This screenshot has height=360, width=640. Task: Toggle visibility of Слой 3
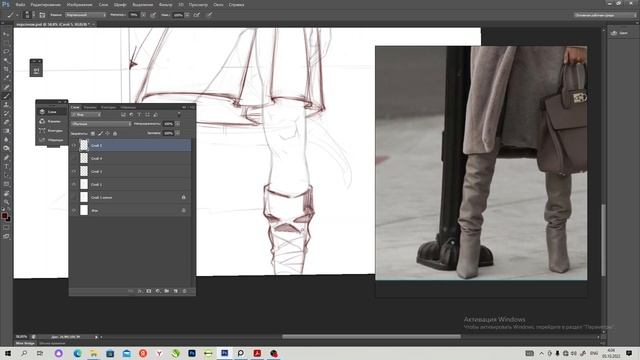click(x=74, y=171)
